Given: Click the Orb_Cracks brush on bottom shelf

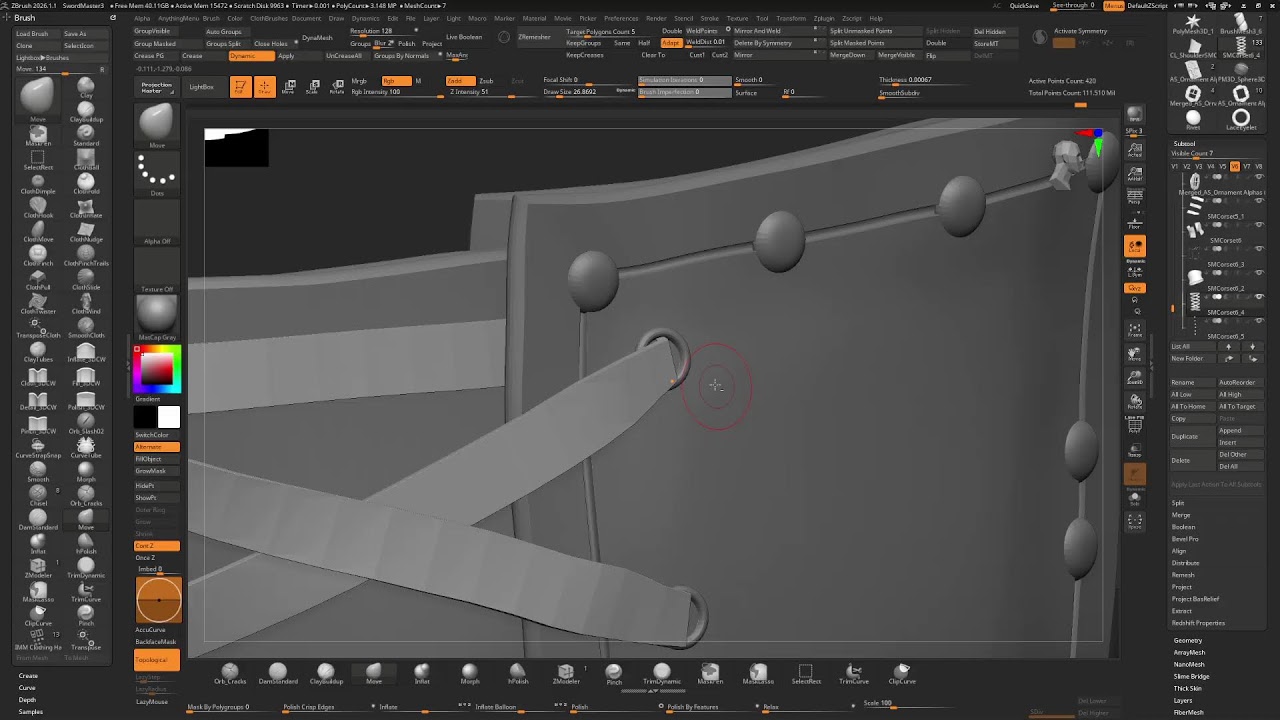Looking at the screenshot, I should coord(230,673).
